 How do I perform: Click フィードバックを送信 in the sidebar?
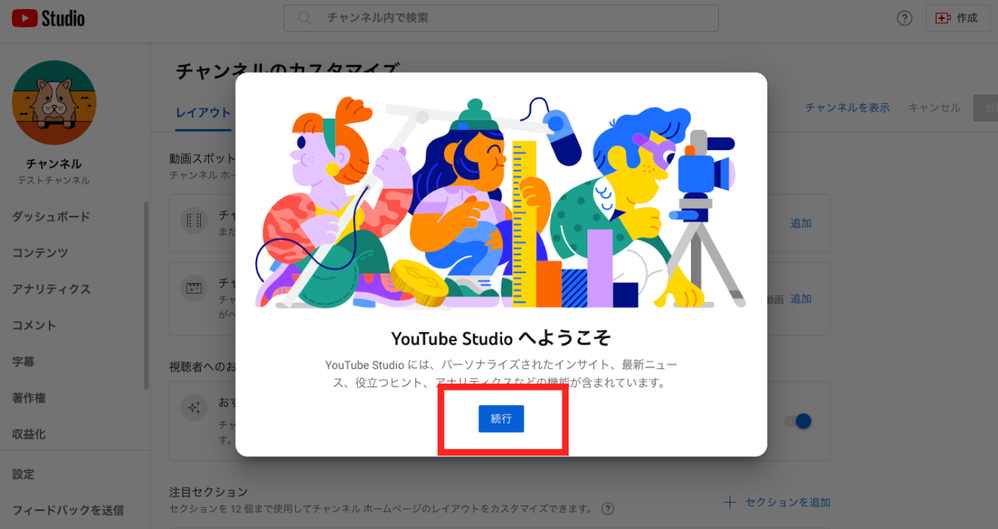67,511
